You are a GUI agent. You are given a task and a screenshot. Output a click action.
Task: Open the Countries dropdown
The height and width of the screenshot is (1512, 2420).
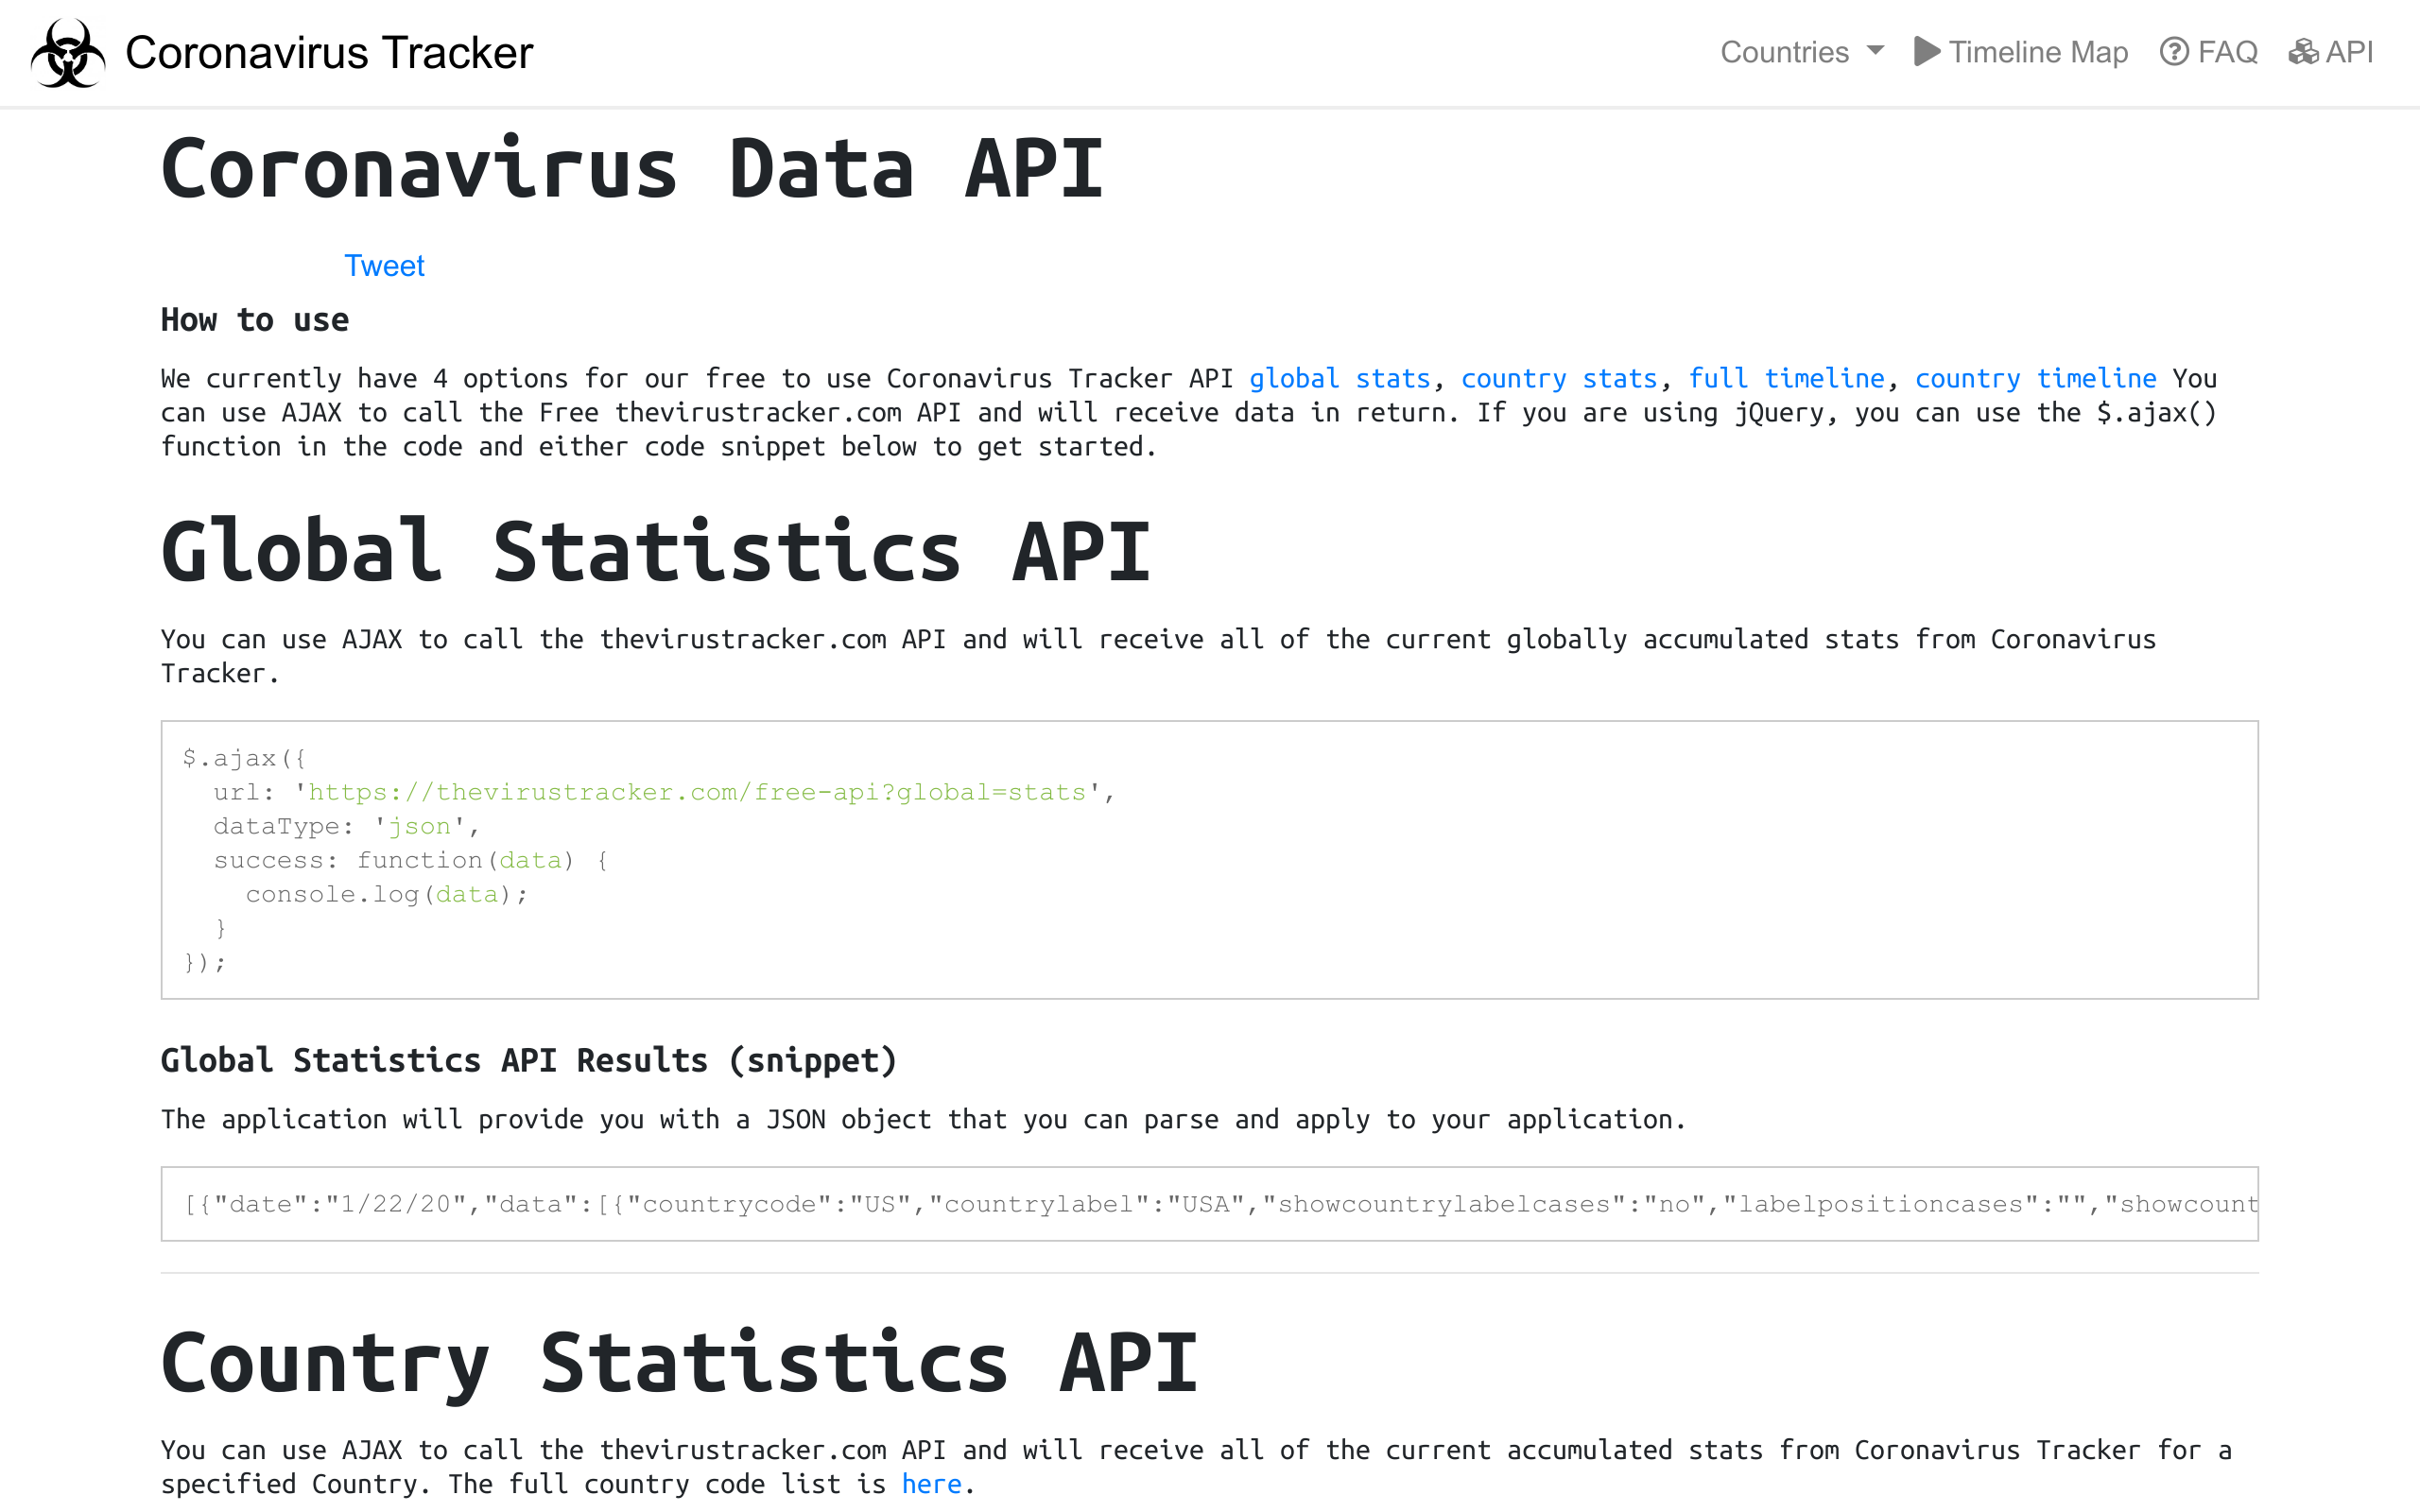click(x=1786, y=52)
